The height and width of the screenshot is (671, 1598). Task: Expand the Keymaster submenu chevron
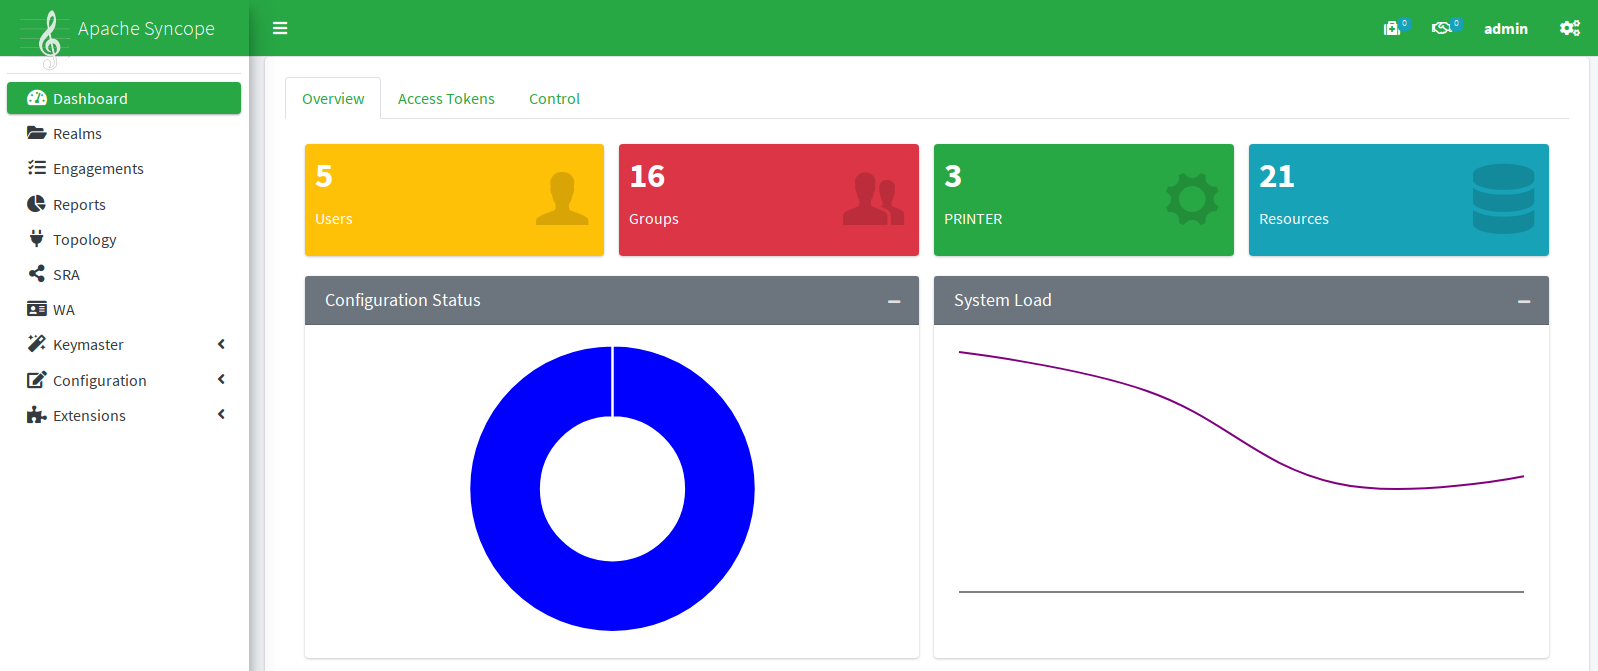pos(221,344)
